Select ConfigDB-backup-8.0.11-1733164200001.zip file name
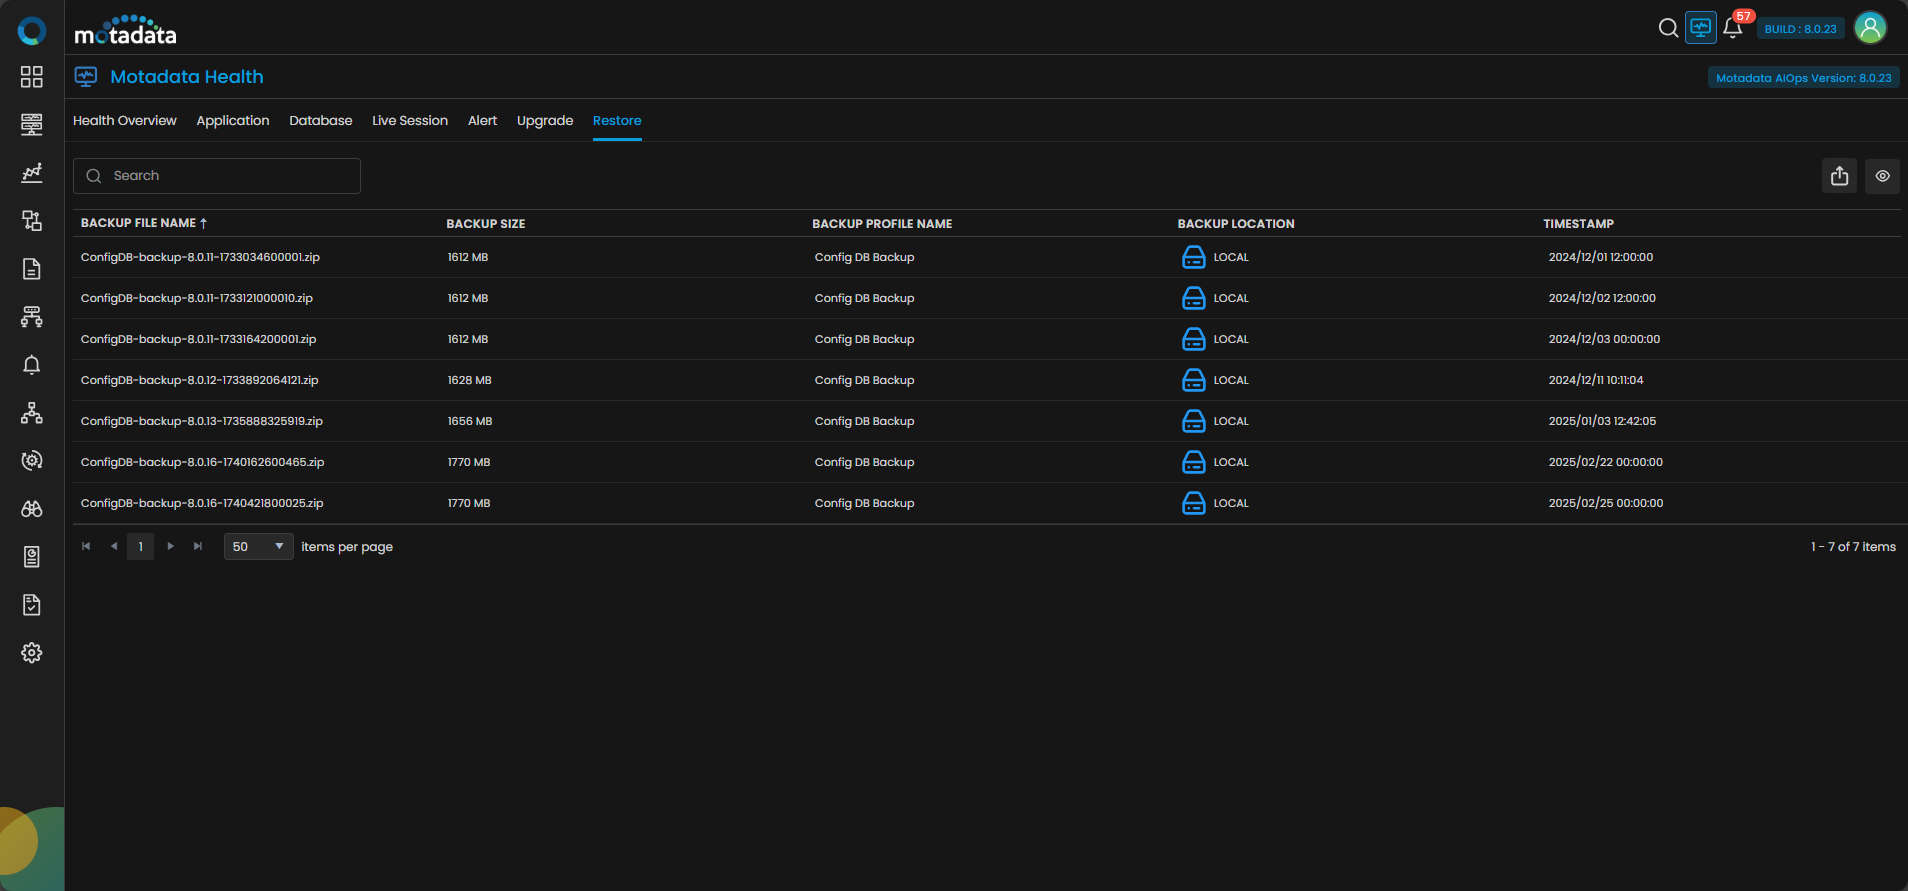 coord(198,339)
